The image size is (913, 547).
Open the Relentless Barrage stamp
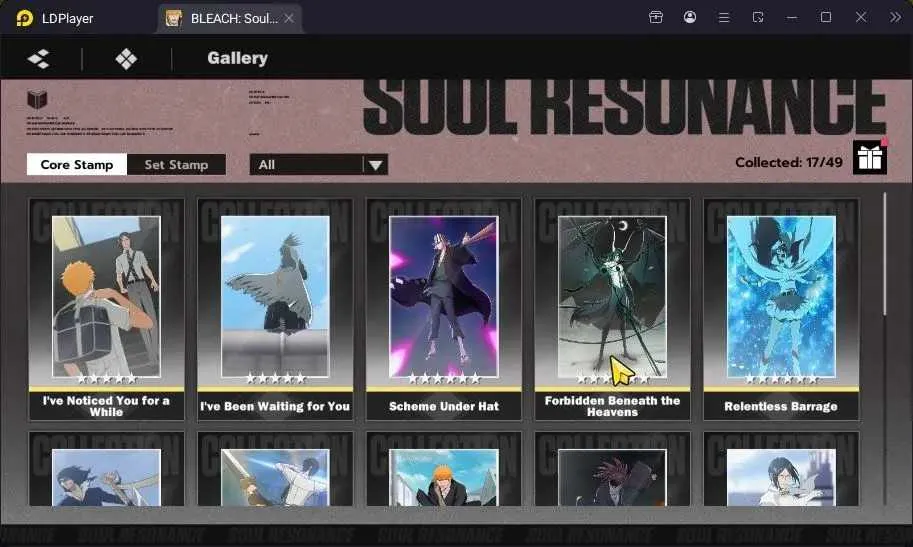pos(781,309)
